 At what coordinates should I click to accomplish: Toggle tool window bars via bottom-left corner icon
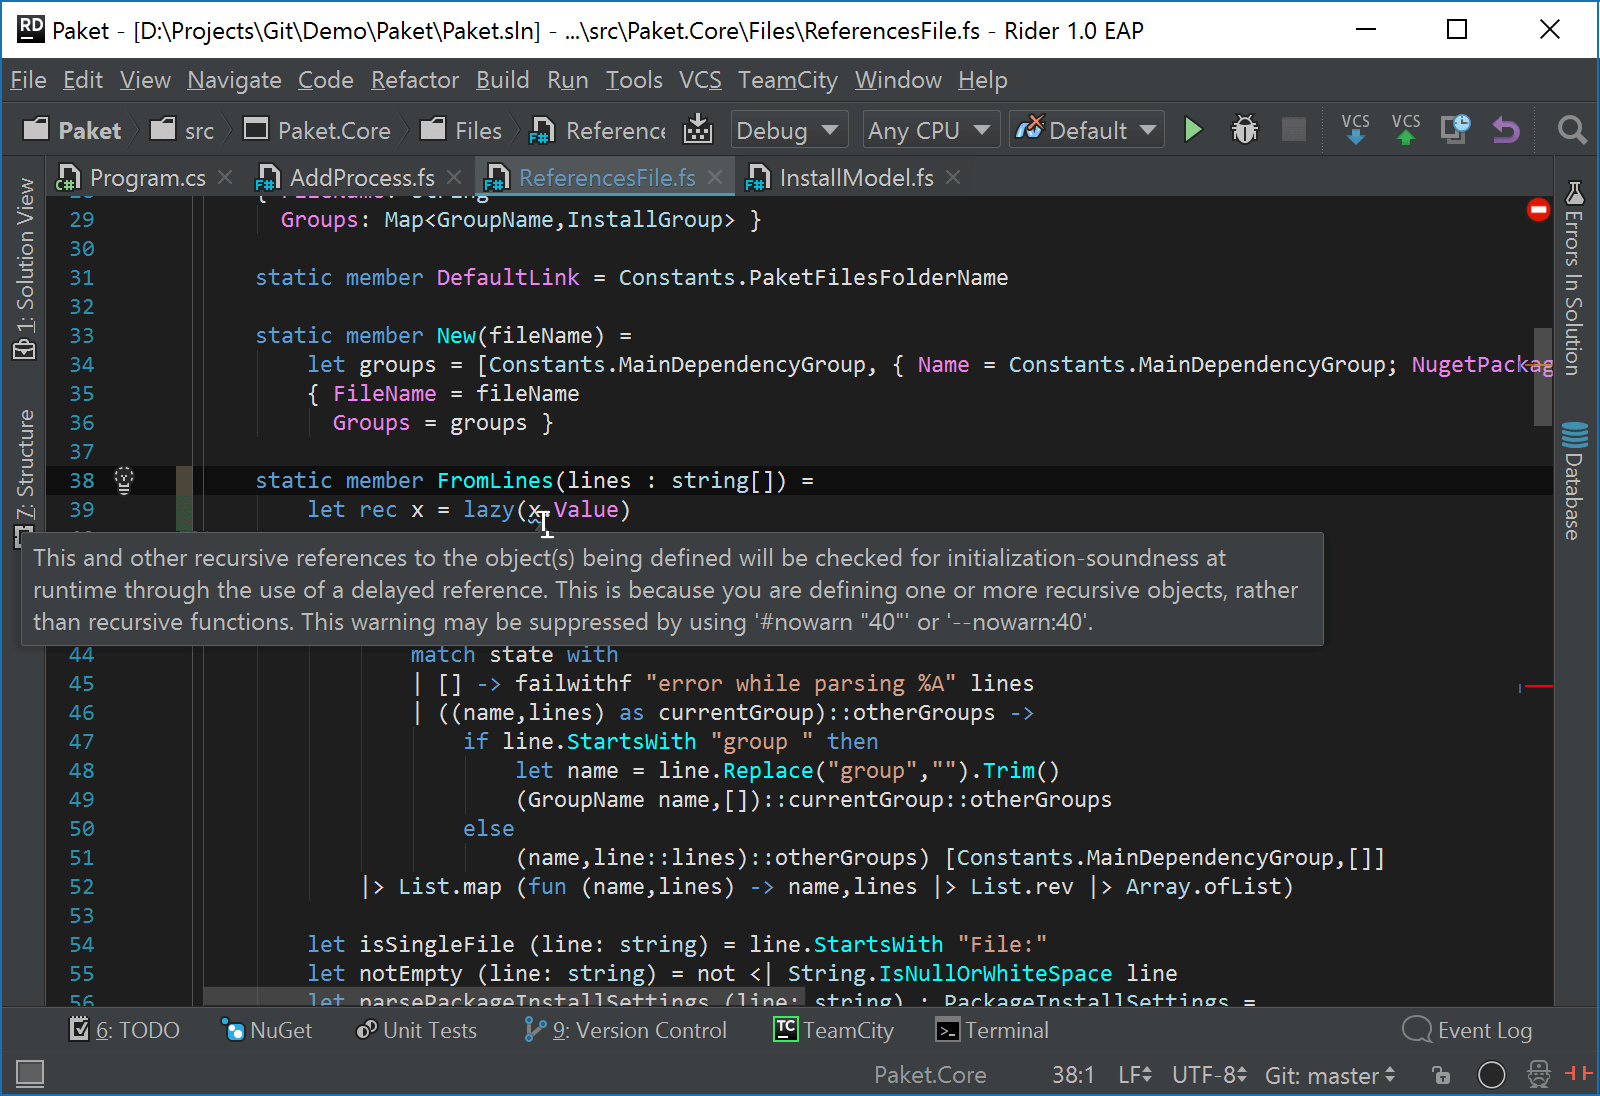30,1074
